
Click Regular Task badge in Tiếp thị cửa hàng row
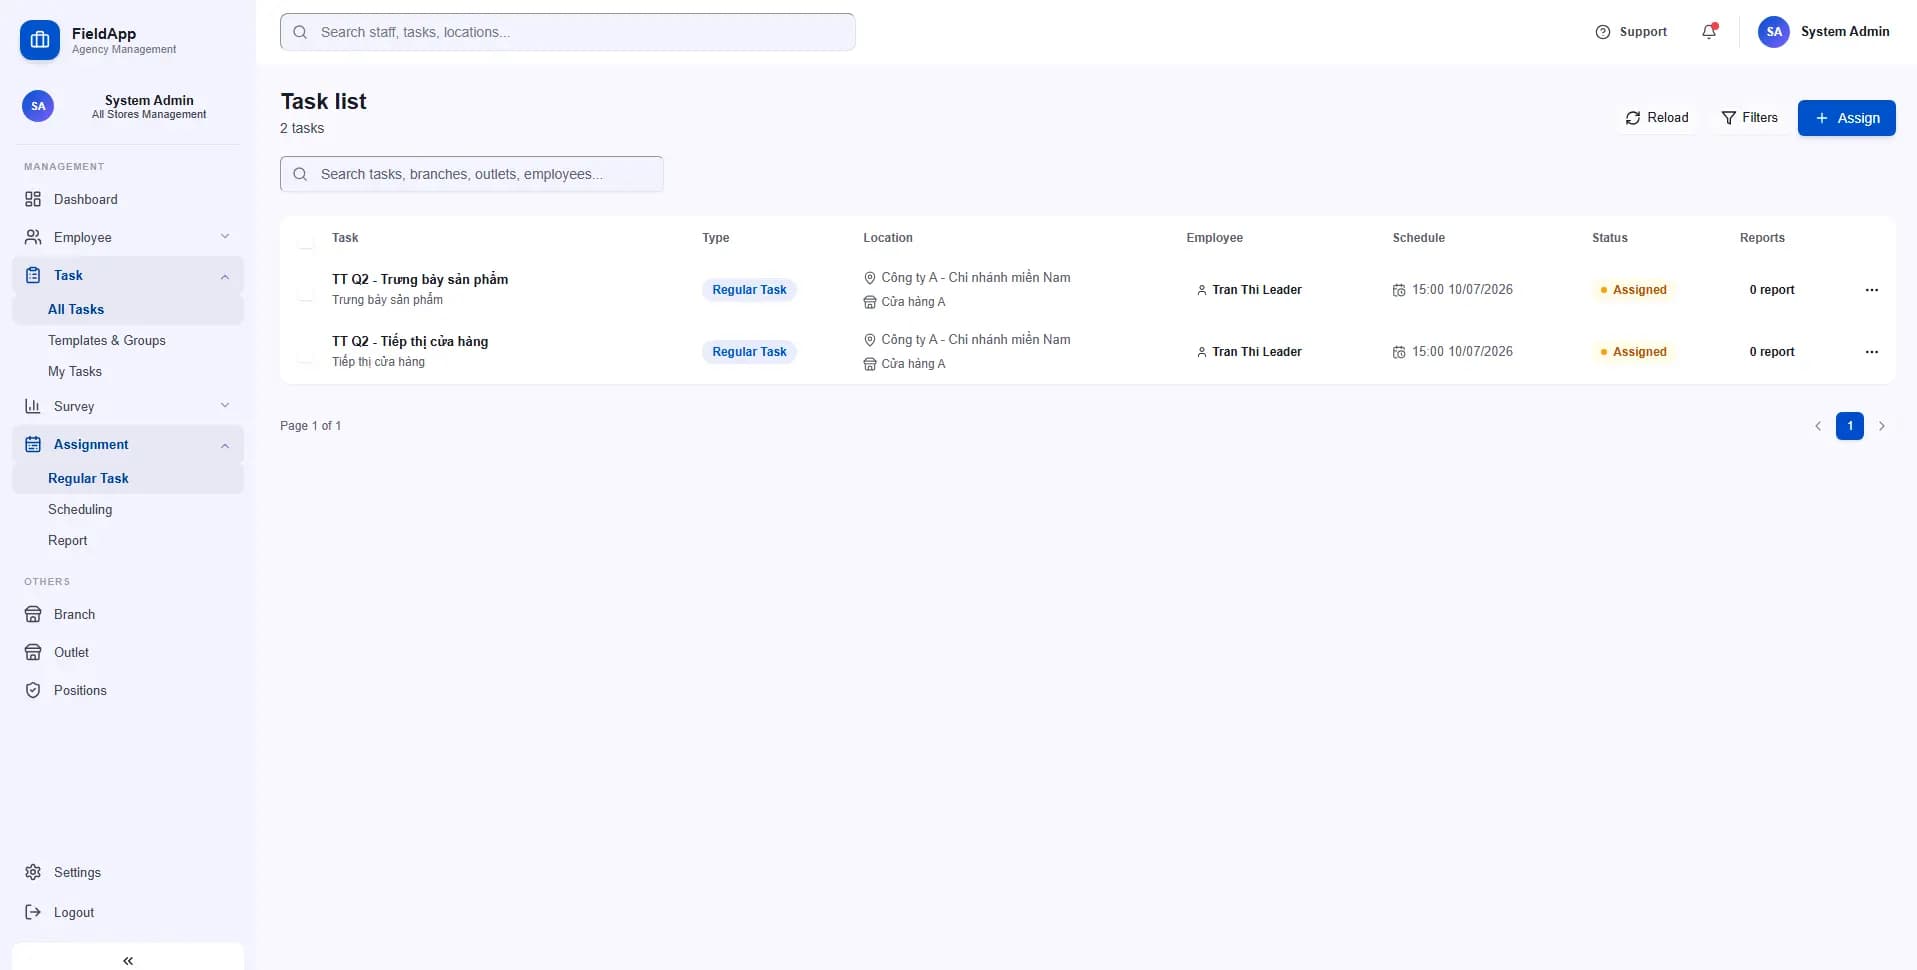pos(749,352)
